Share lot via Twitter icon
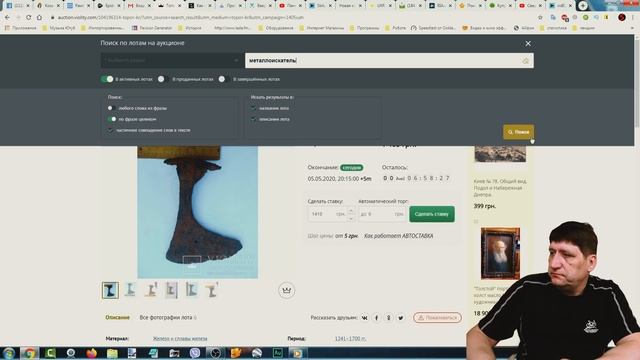 click(x=401, y=318)
